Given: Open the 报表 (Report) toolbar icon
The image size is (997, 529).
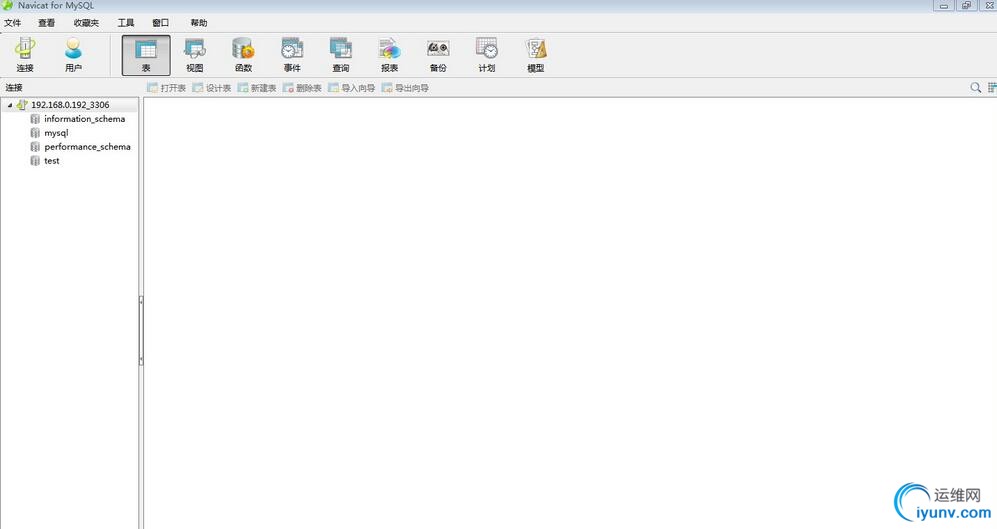Looking at the screenshot, I should pyautogui.click(x=389, y=55).
